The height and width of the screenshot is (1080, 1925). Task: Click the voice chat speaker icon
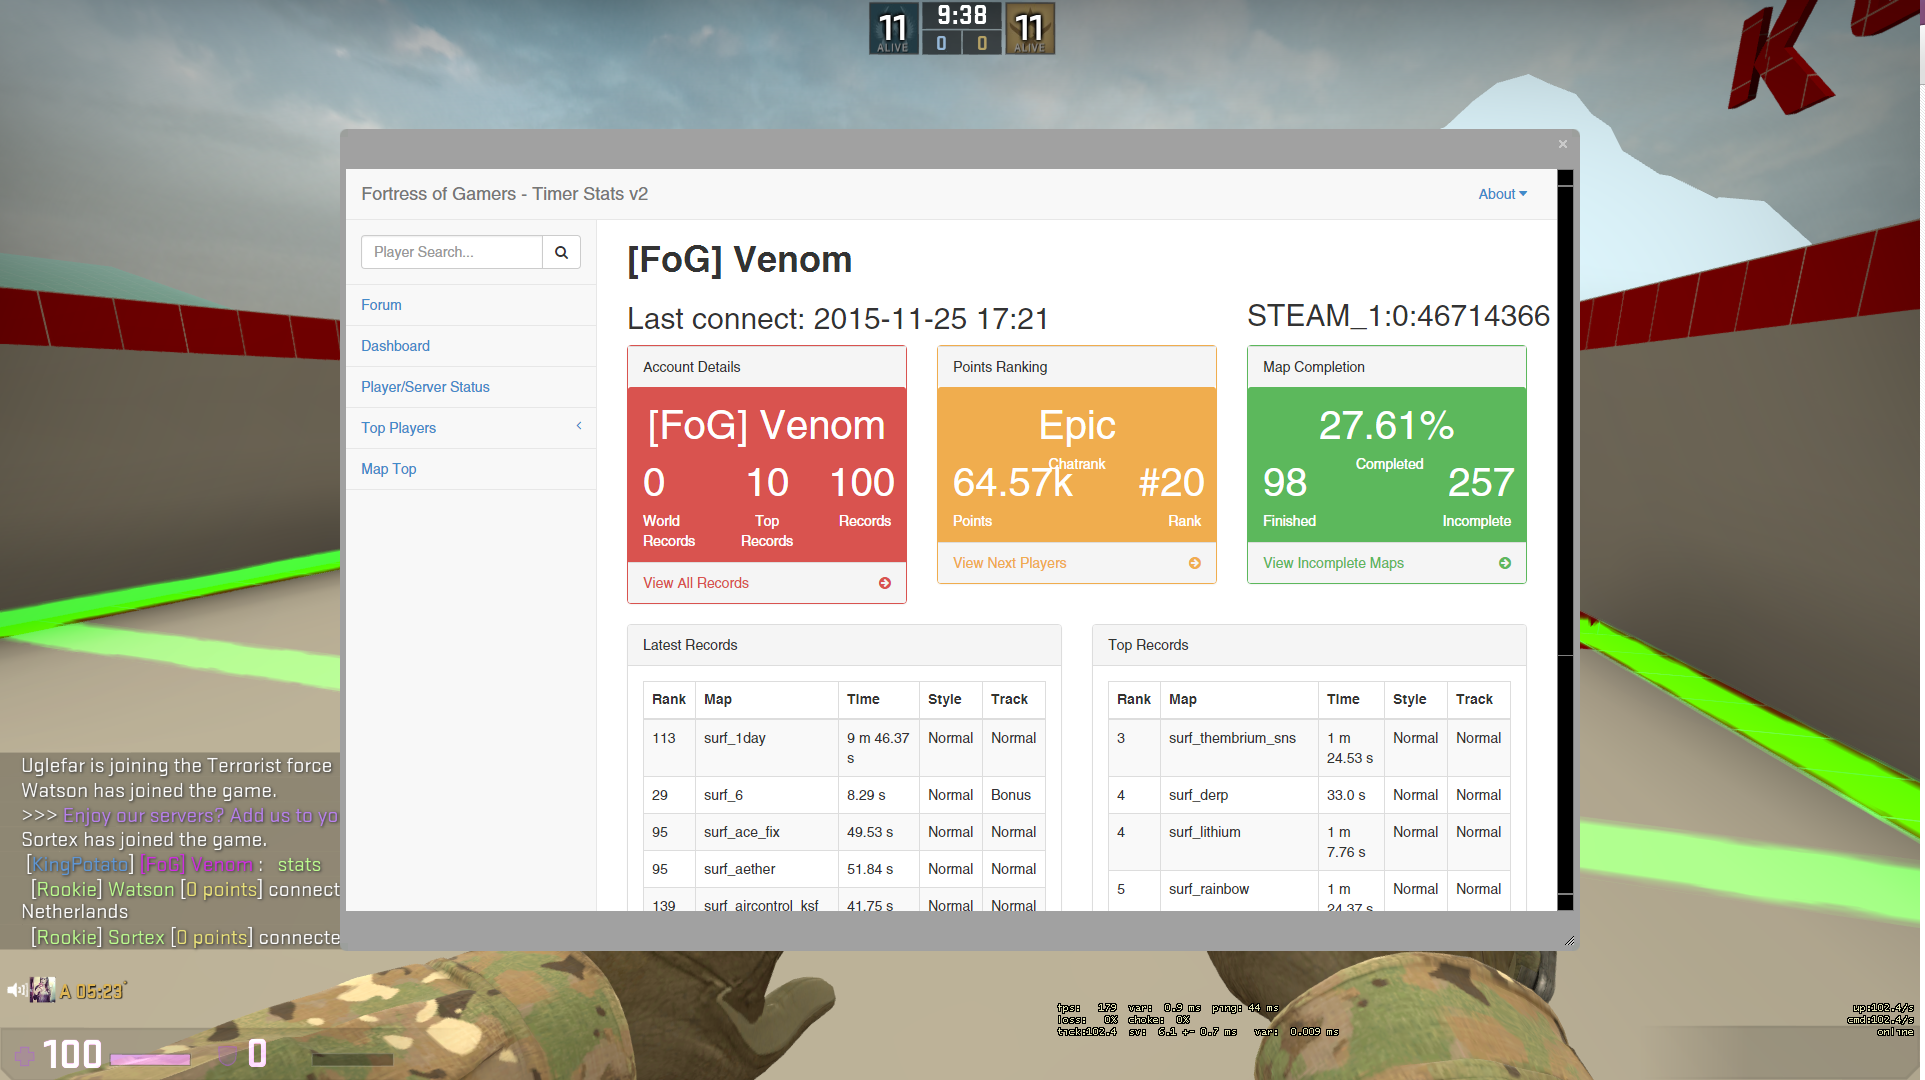16,990
